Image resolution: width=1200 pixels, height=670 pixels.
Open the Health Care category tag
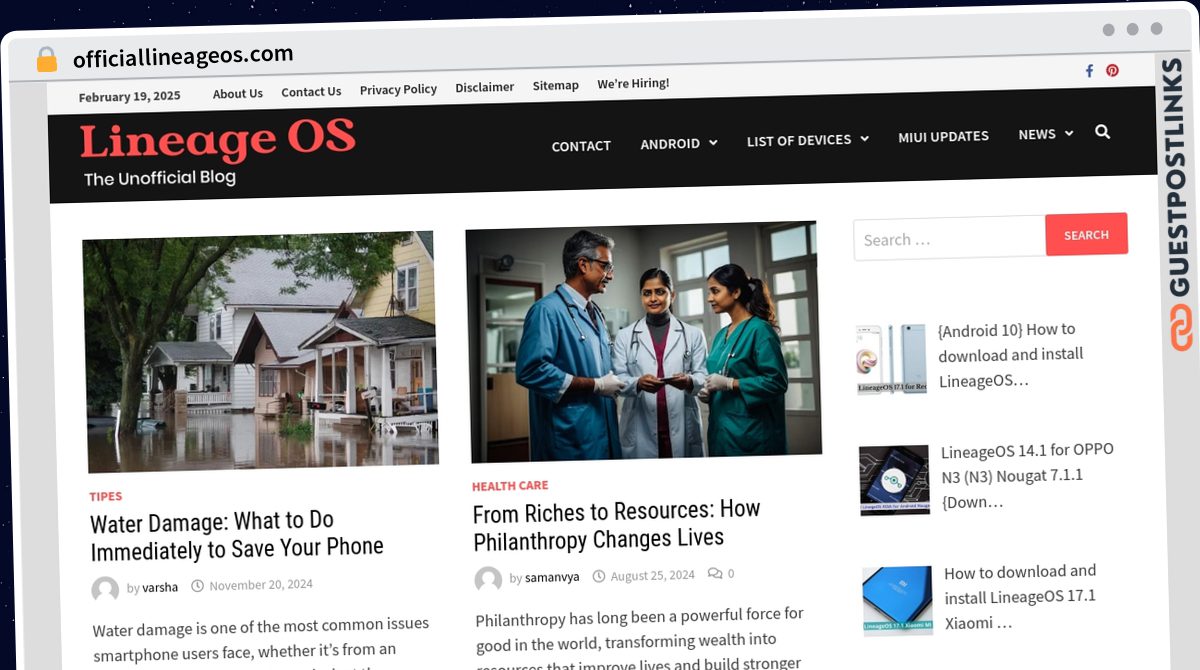point(510,486)
